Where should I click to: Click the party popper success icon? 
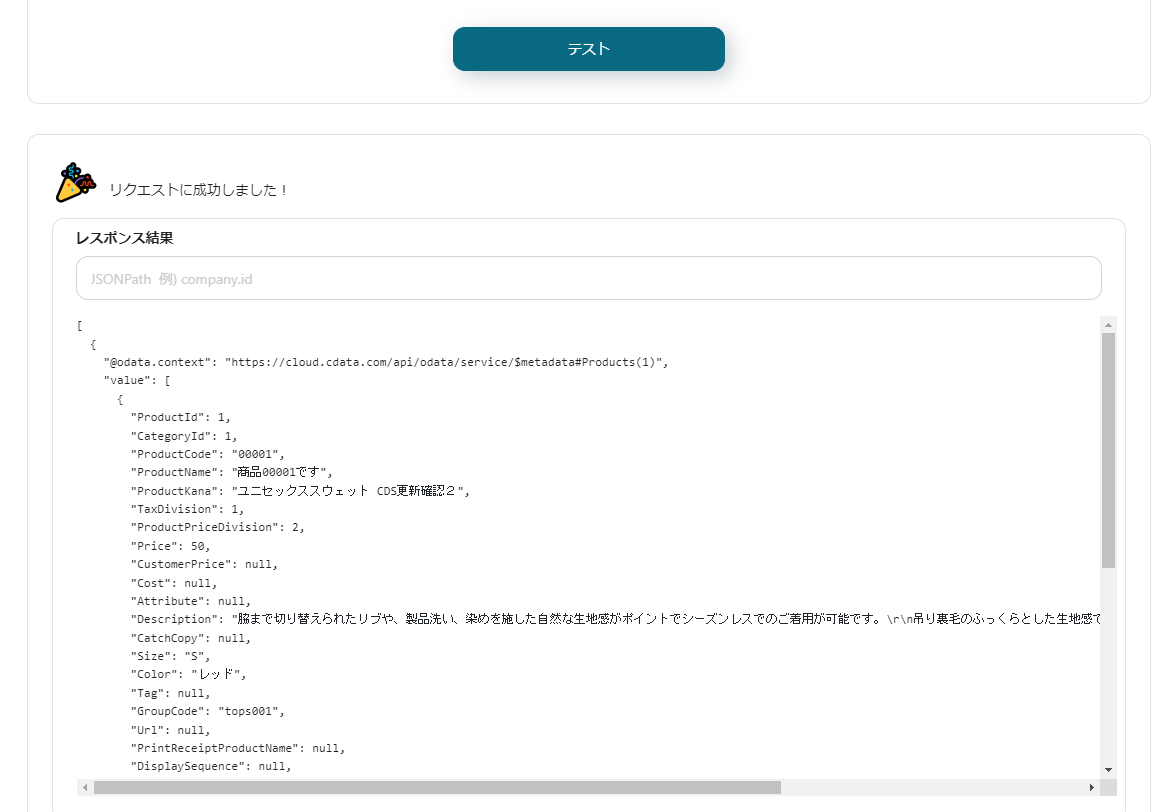75,182
